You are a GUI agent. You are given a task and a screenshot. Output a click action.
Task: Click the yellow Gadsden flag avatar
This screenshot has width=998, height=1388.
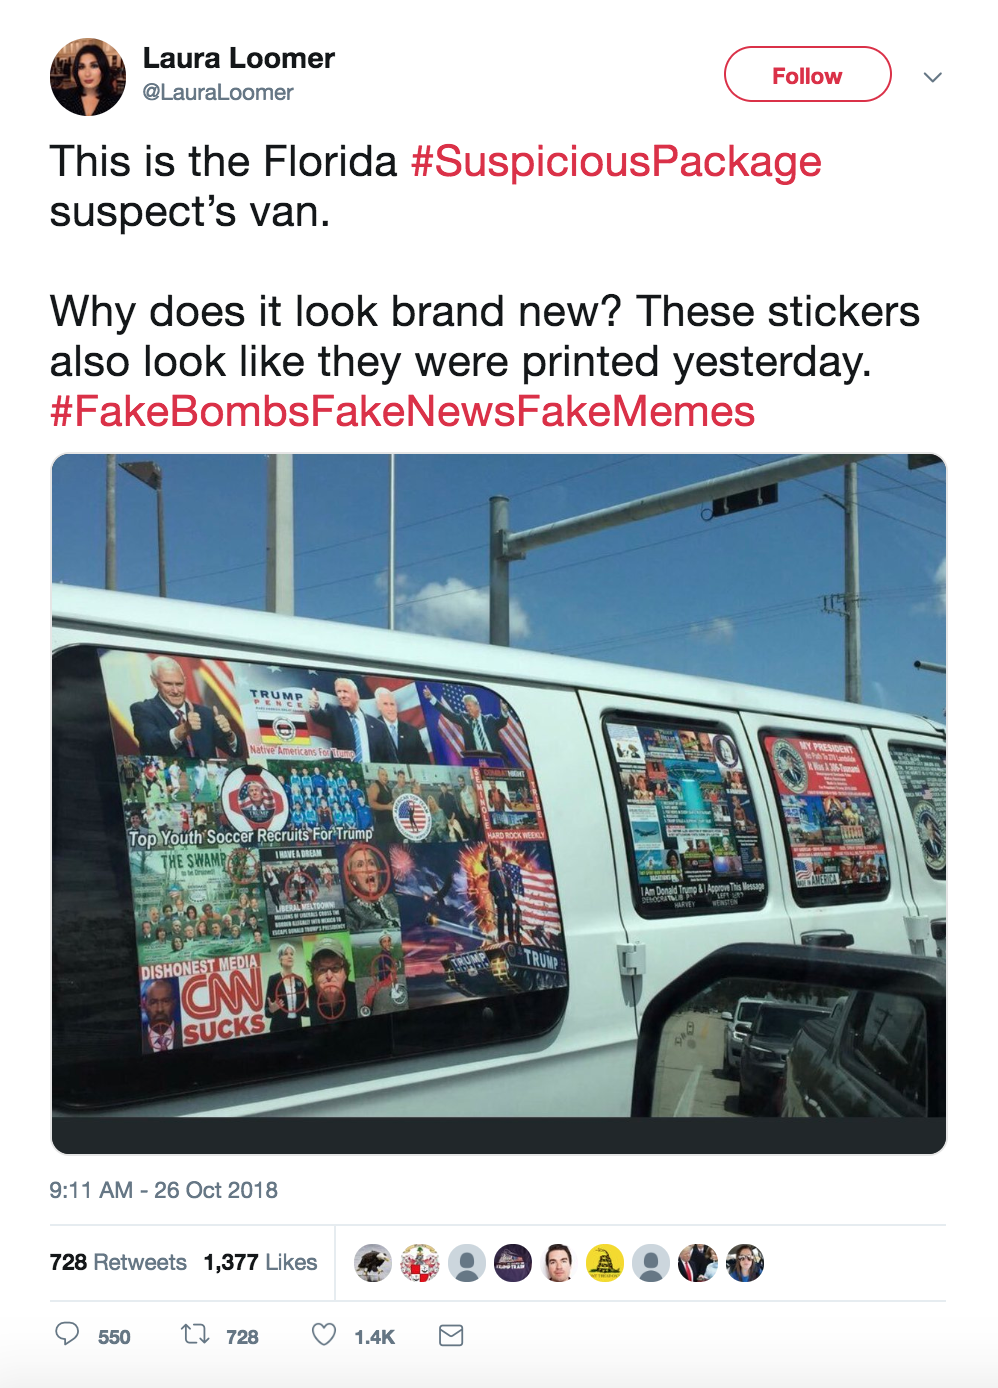pos(605,1263)
